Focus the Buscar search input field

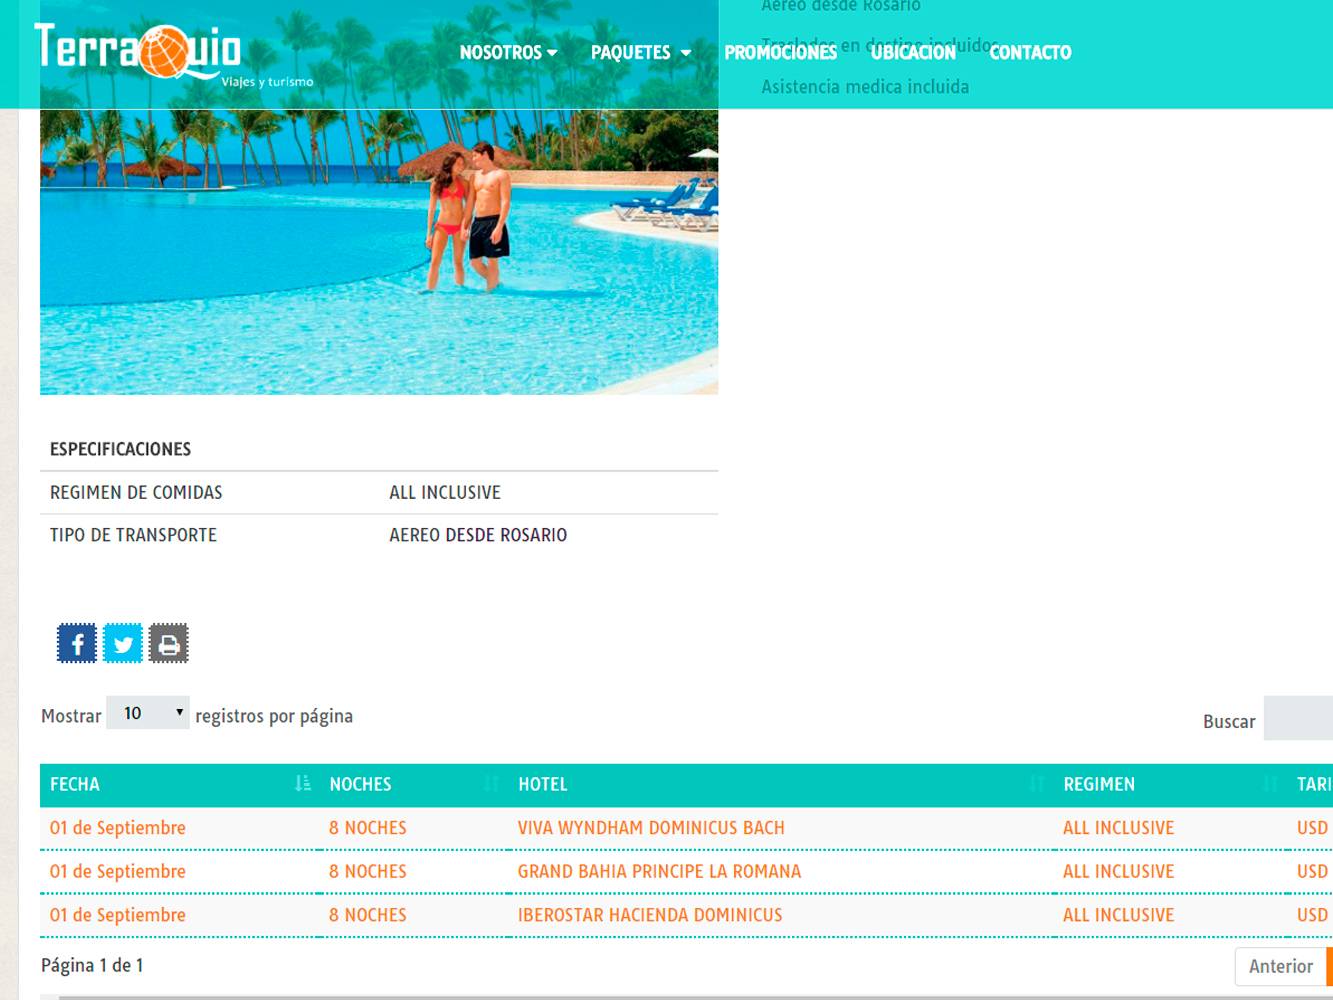pos(1298,719)
